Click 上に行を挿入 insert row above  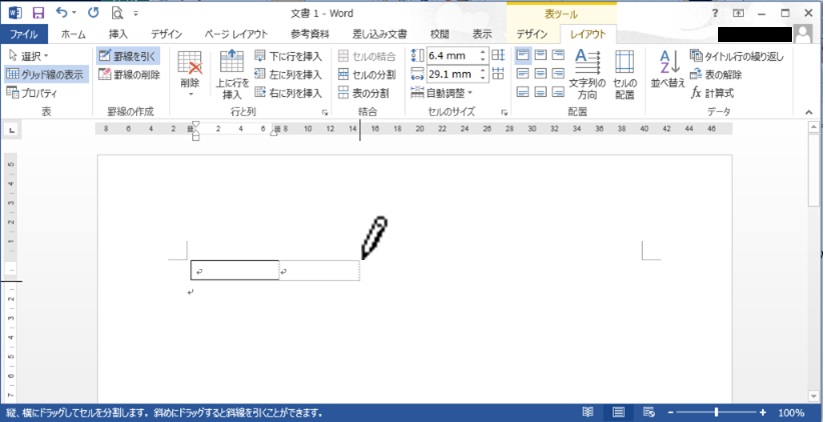[x=232, y=74]
